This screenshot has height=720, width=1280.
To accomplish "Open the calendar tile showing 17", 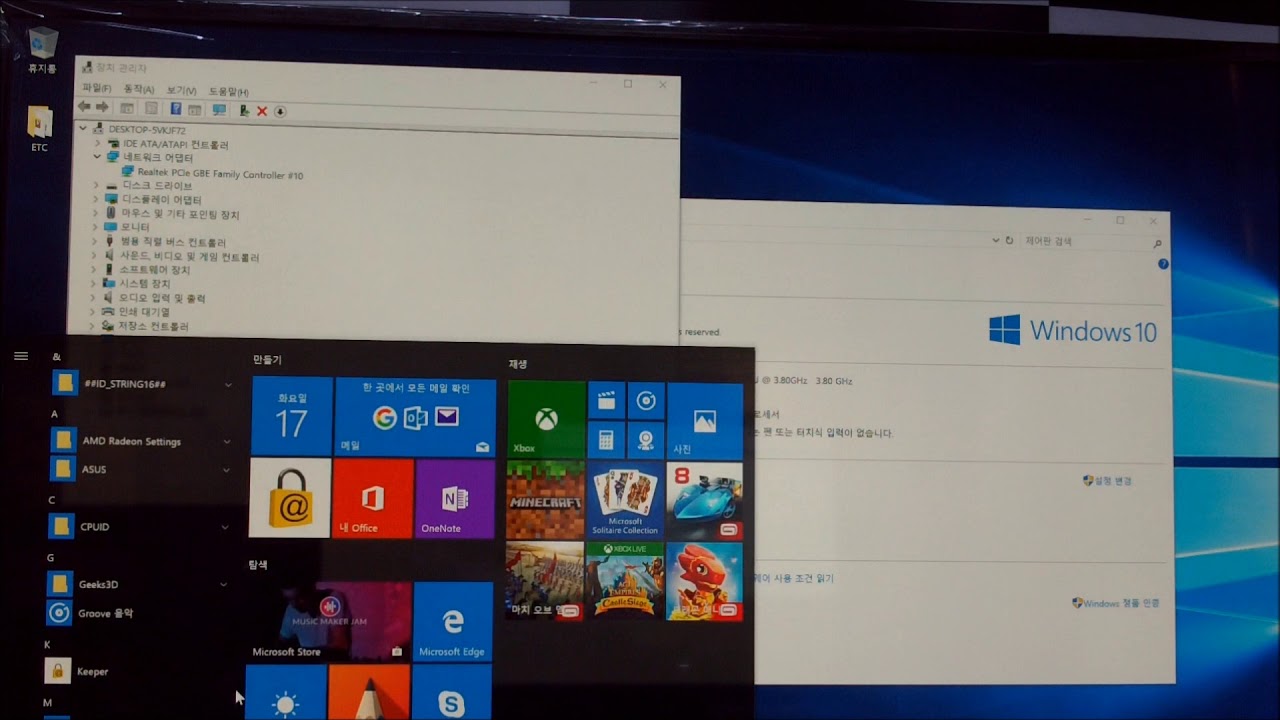I will pyautogui.click(x=291, y=417).
